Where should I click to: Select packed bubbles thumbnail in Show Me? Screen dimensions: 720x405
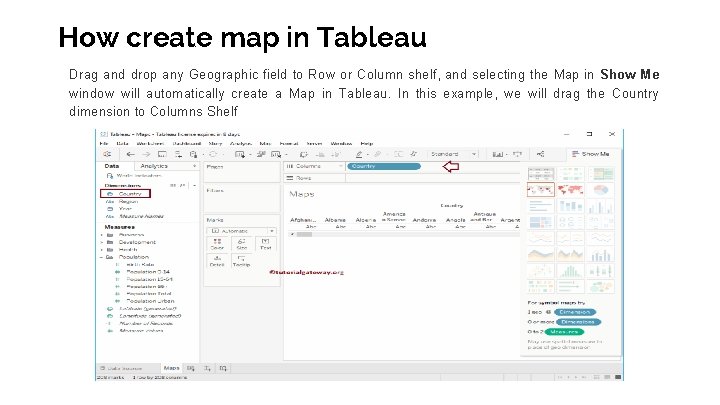coord(601,287)
